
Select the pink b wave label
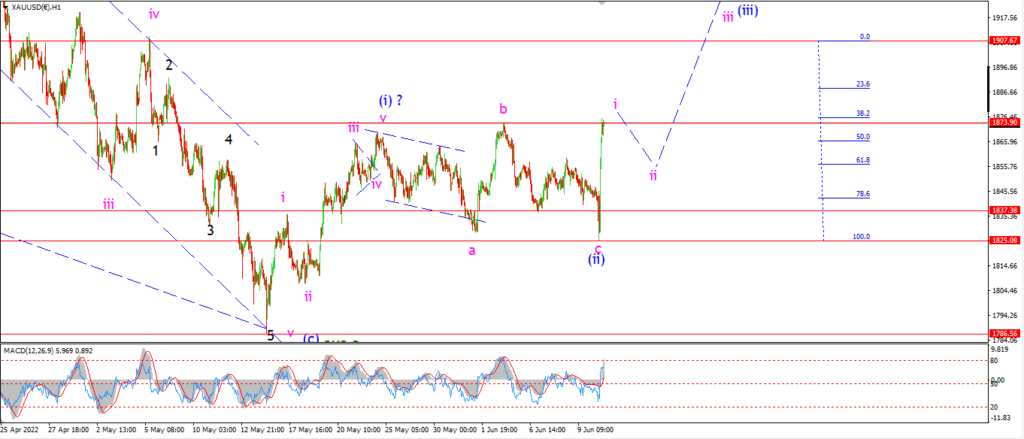[x=503, y=108]
